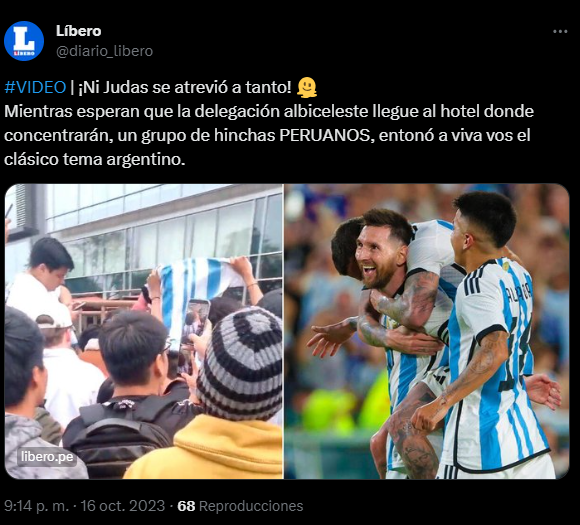Open the right photo of players celebrating

426,331
